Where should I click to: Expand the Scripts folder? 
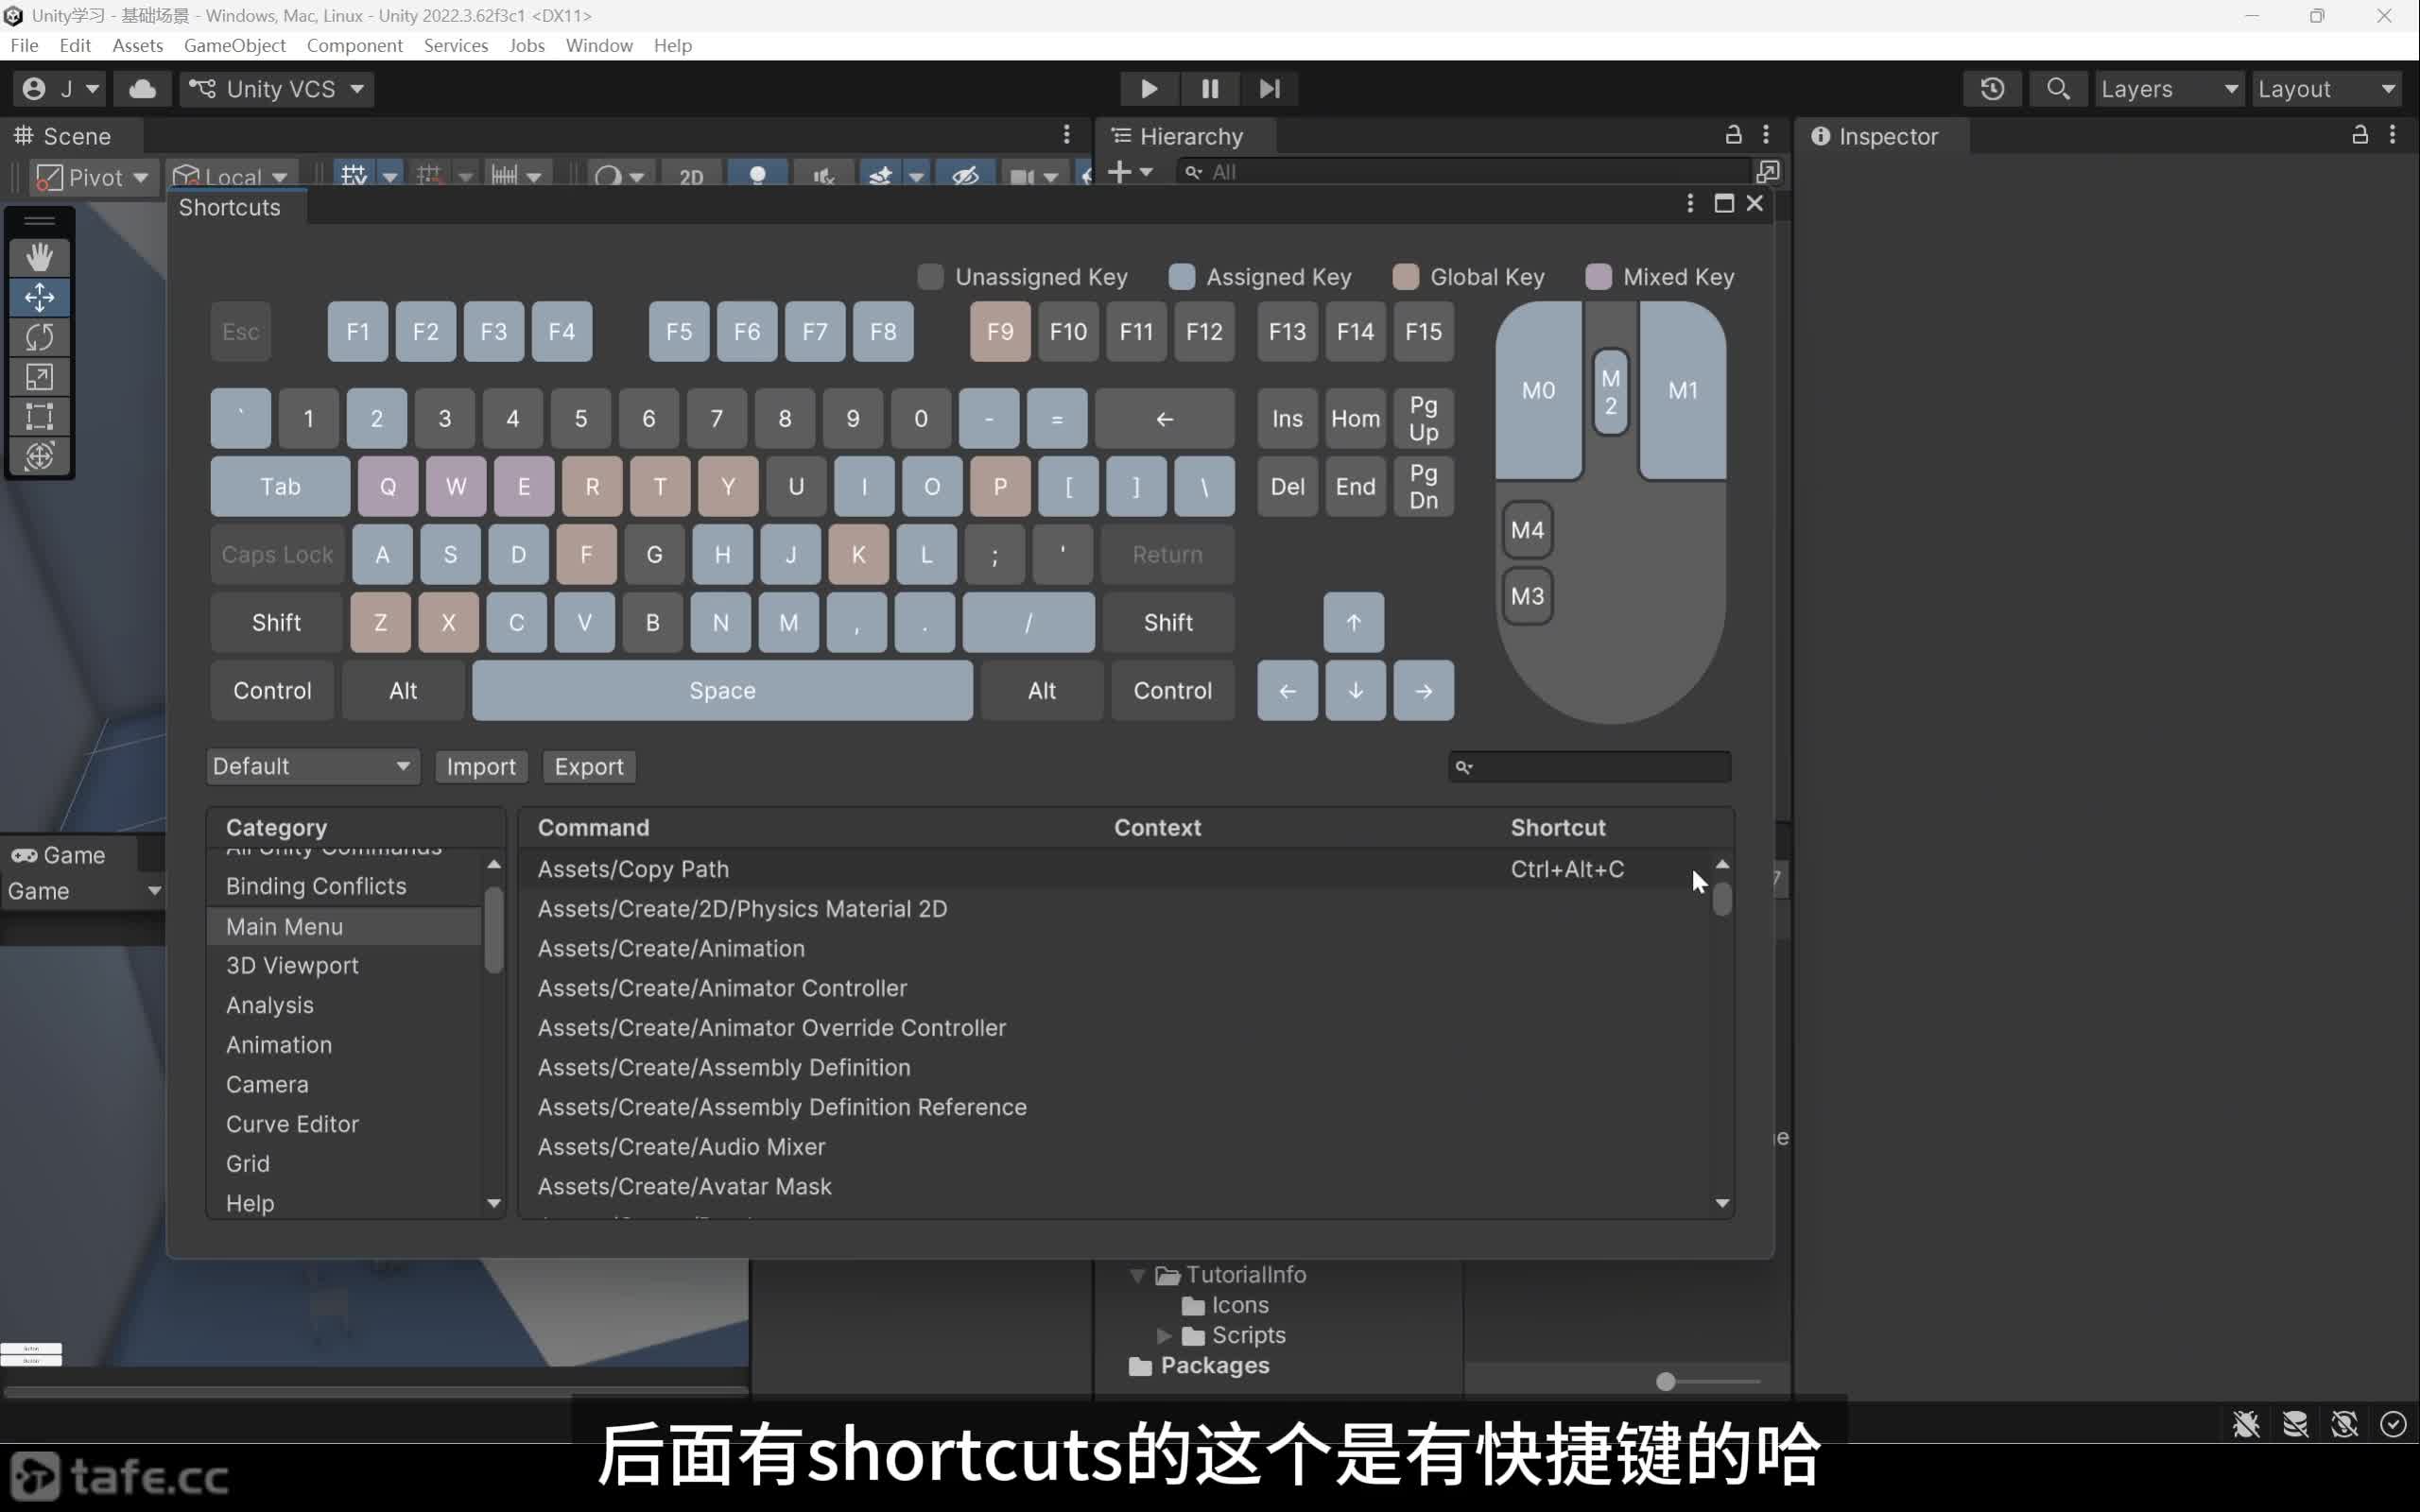(1163, 1336)
